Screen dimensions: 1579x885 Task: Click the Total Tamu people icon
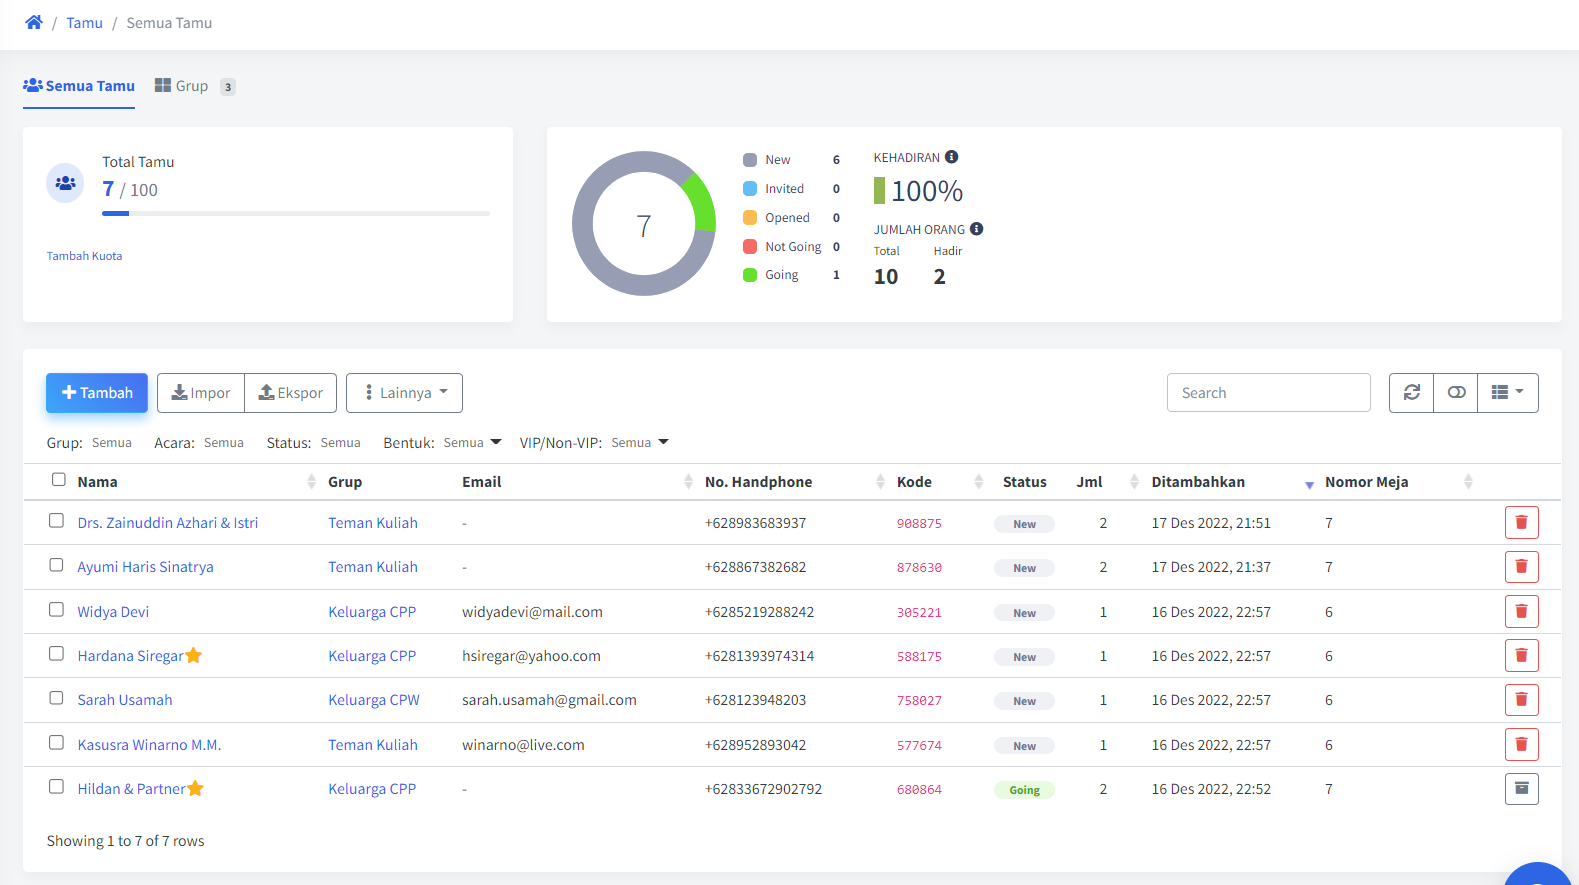click(65, 183)
